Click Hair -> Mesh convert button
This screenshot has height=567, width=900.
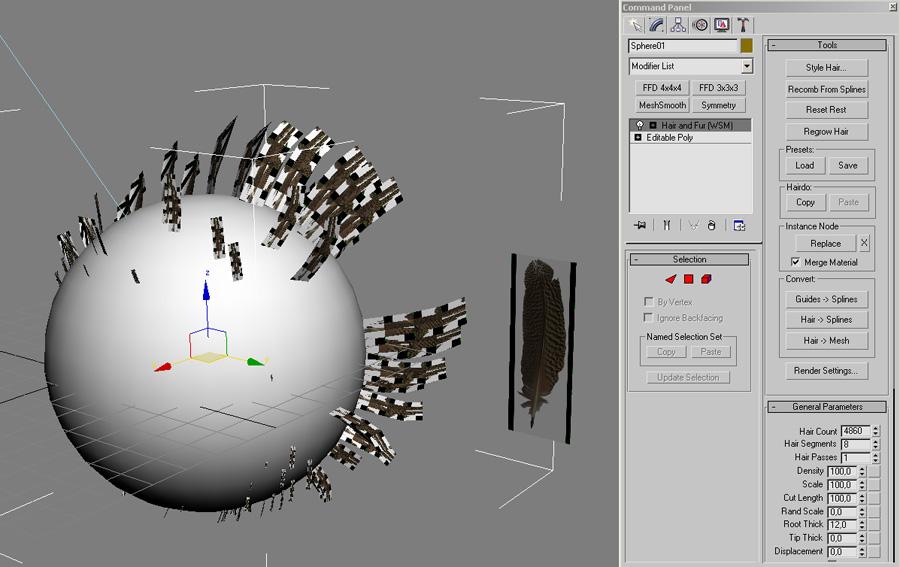coord(827,340)
